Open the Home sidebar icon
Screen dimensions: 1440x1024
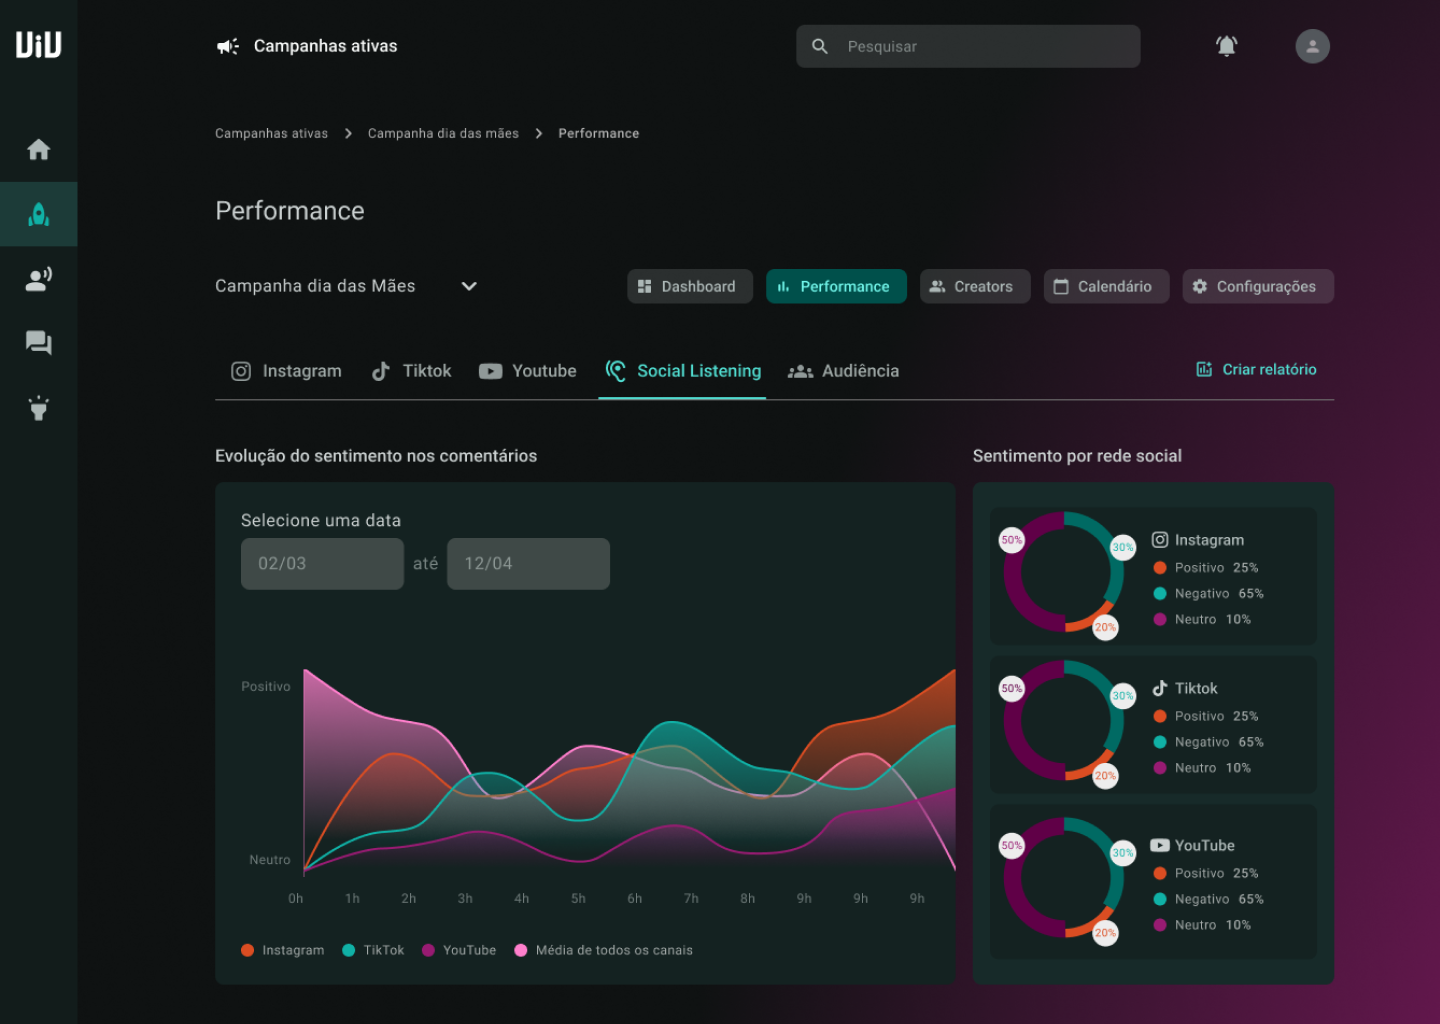[x=38, y=150]
